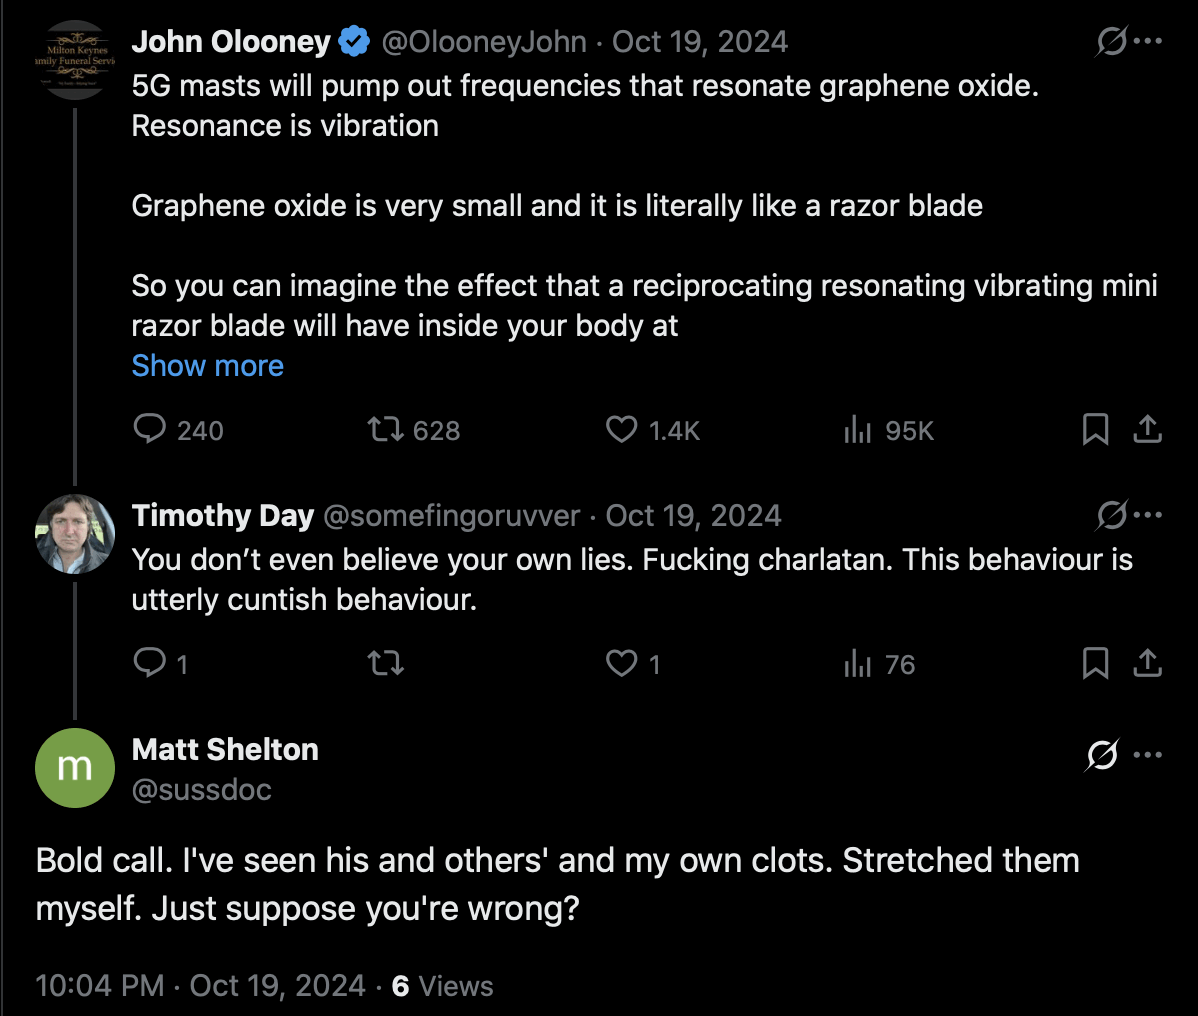Like Timothy Day's reply
The width and height of the screenshot is (1198, 1016).
[x=622, y=663]
